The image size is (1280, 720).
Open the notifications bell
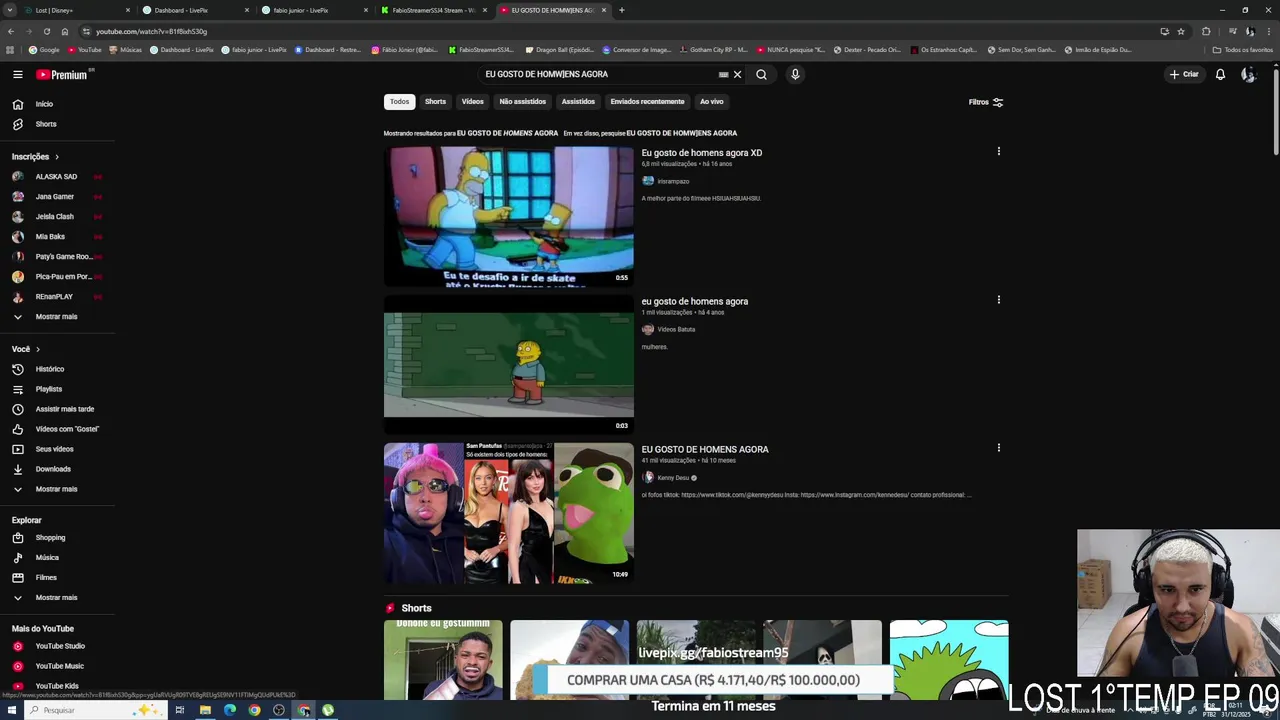[1220, 74]
